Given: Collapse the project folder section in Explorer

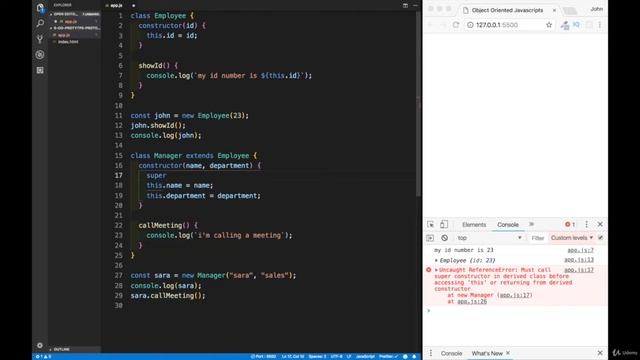Looking at the screenshot, I should (x=74, y=28).
